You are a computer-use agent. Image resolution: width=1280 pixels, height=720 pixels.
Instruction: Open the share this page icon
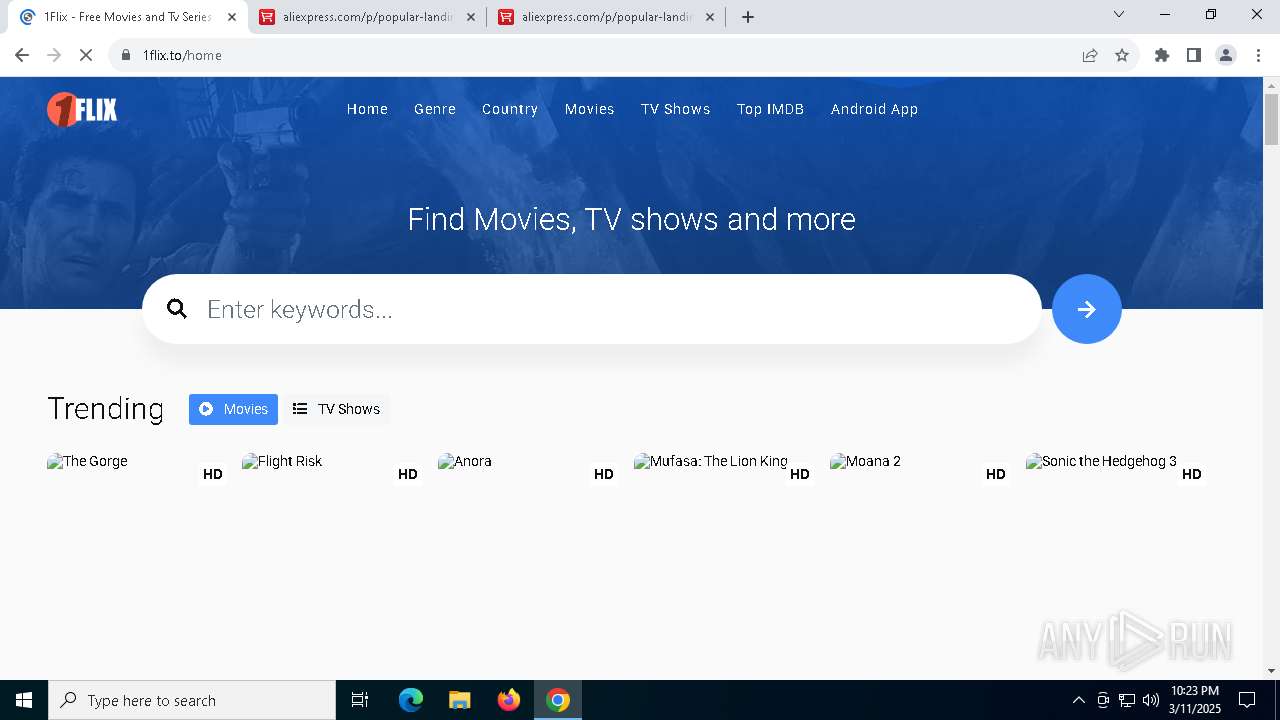(1090, 55)
